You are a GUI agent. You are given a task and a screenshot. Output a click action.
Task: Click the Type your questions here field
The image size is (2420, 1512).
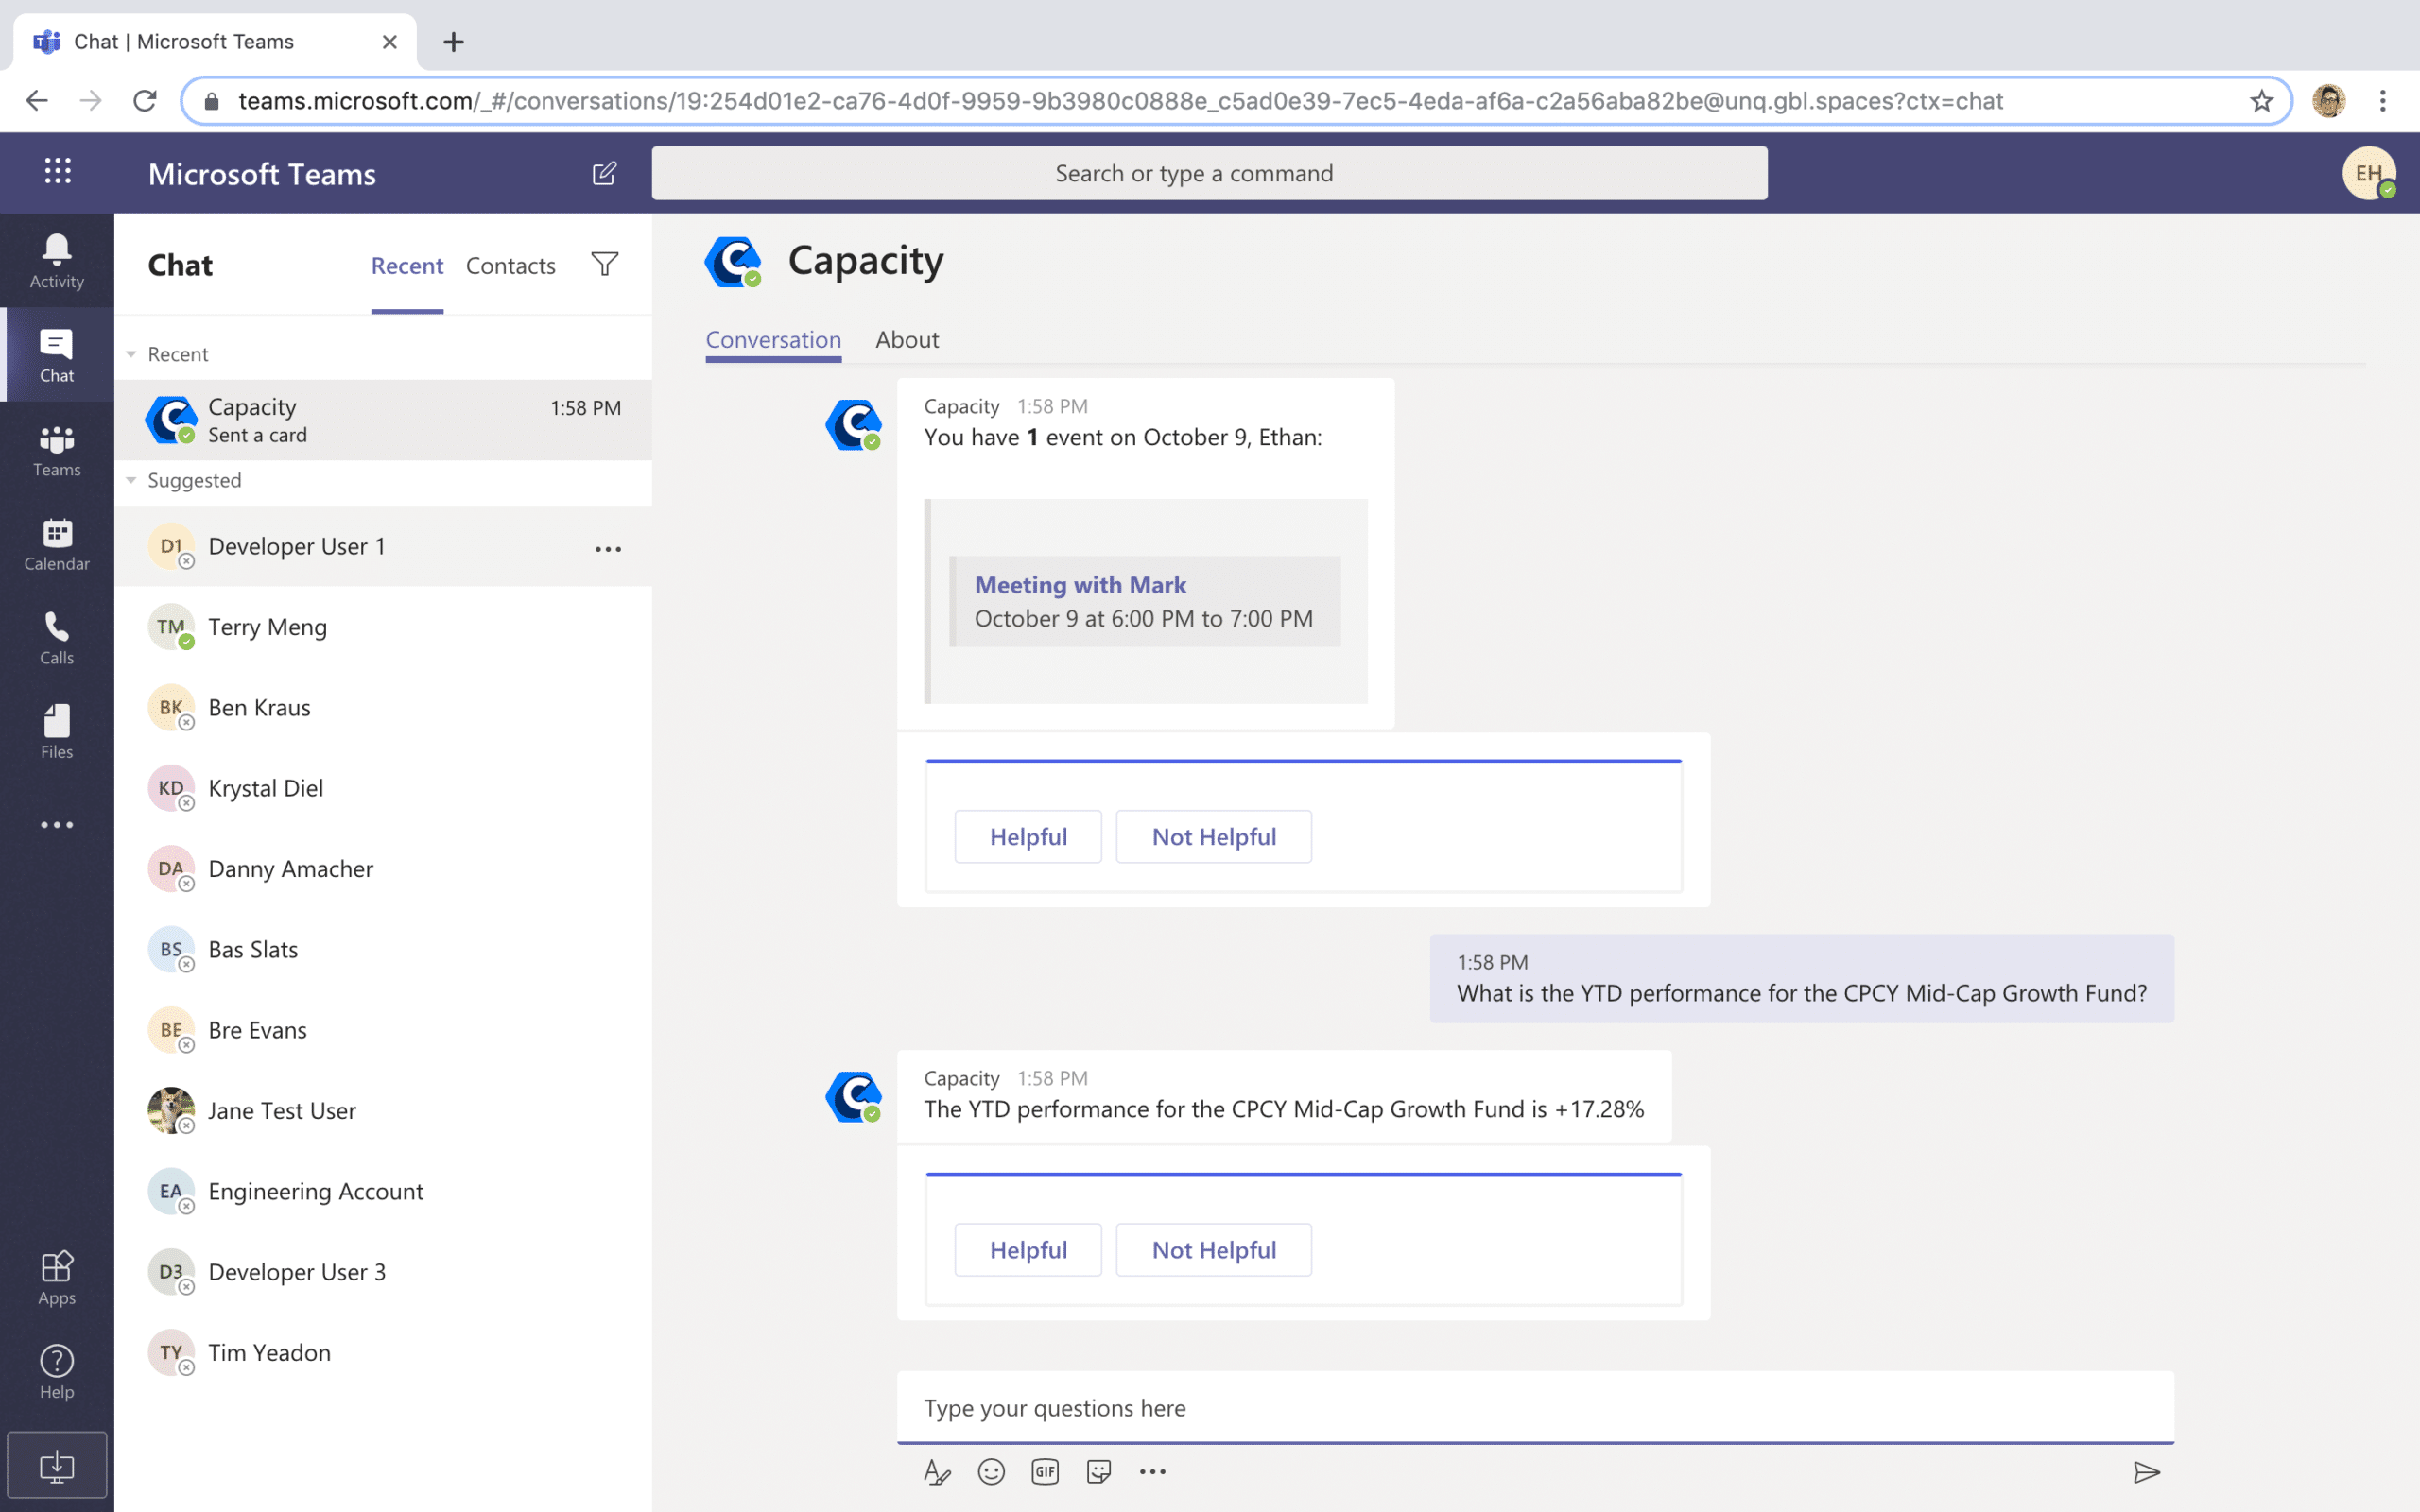pos(1534,1407)
